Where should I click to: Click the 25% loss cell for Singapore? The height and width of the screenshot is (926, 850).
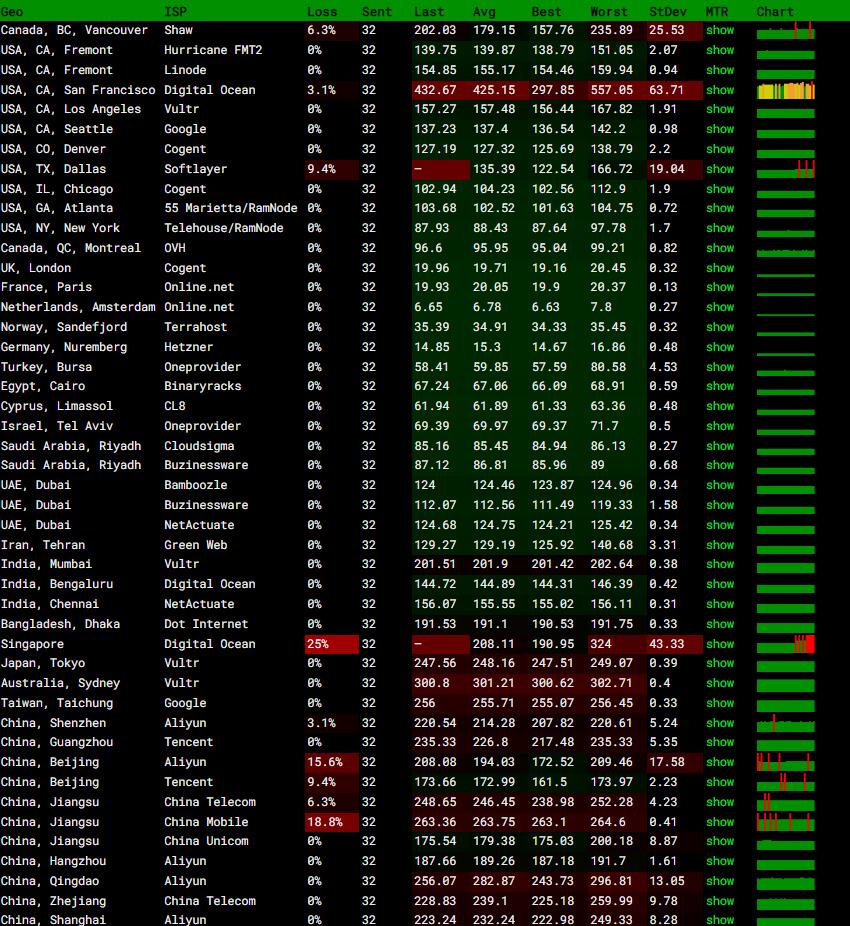[x=332, y=644]
